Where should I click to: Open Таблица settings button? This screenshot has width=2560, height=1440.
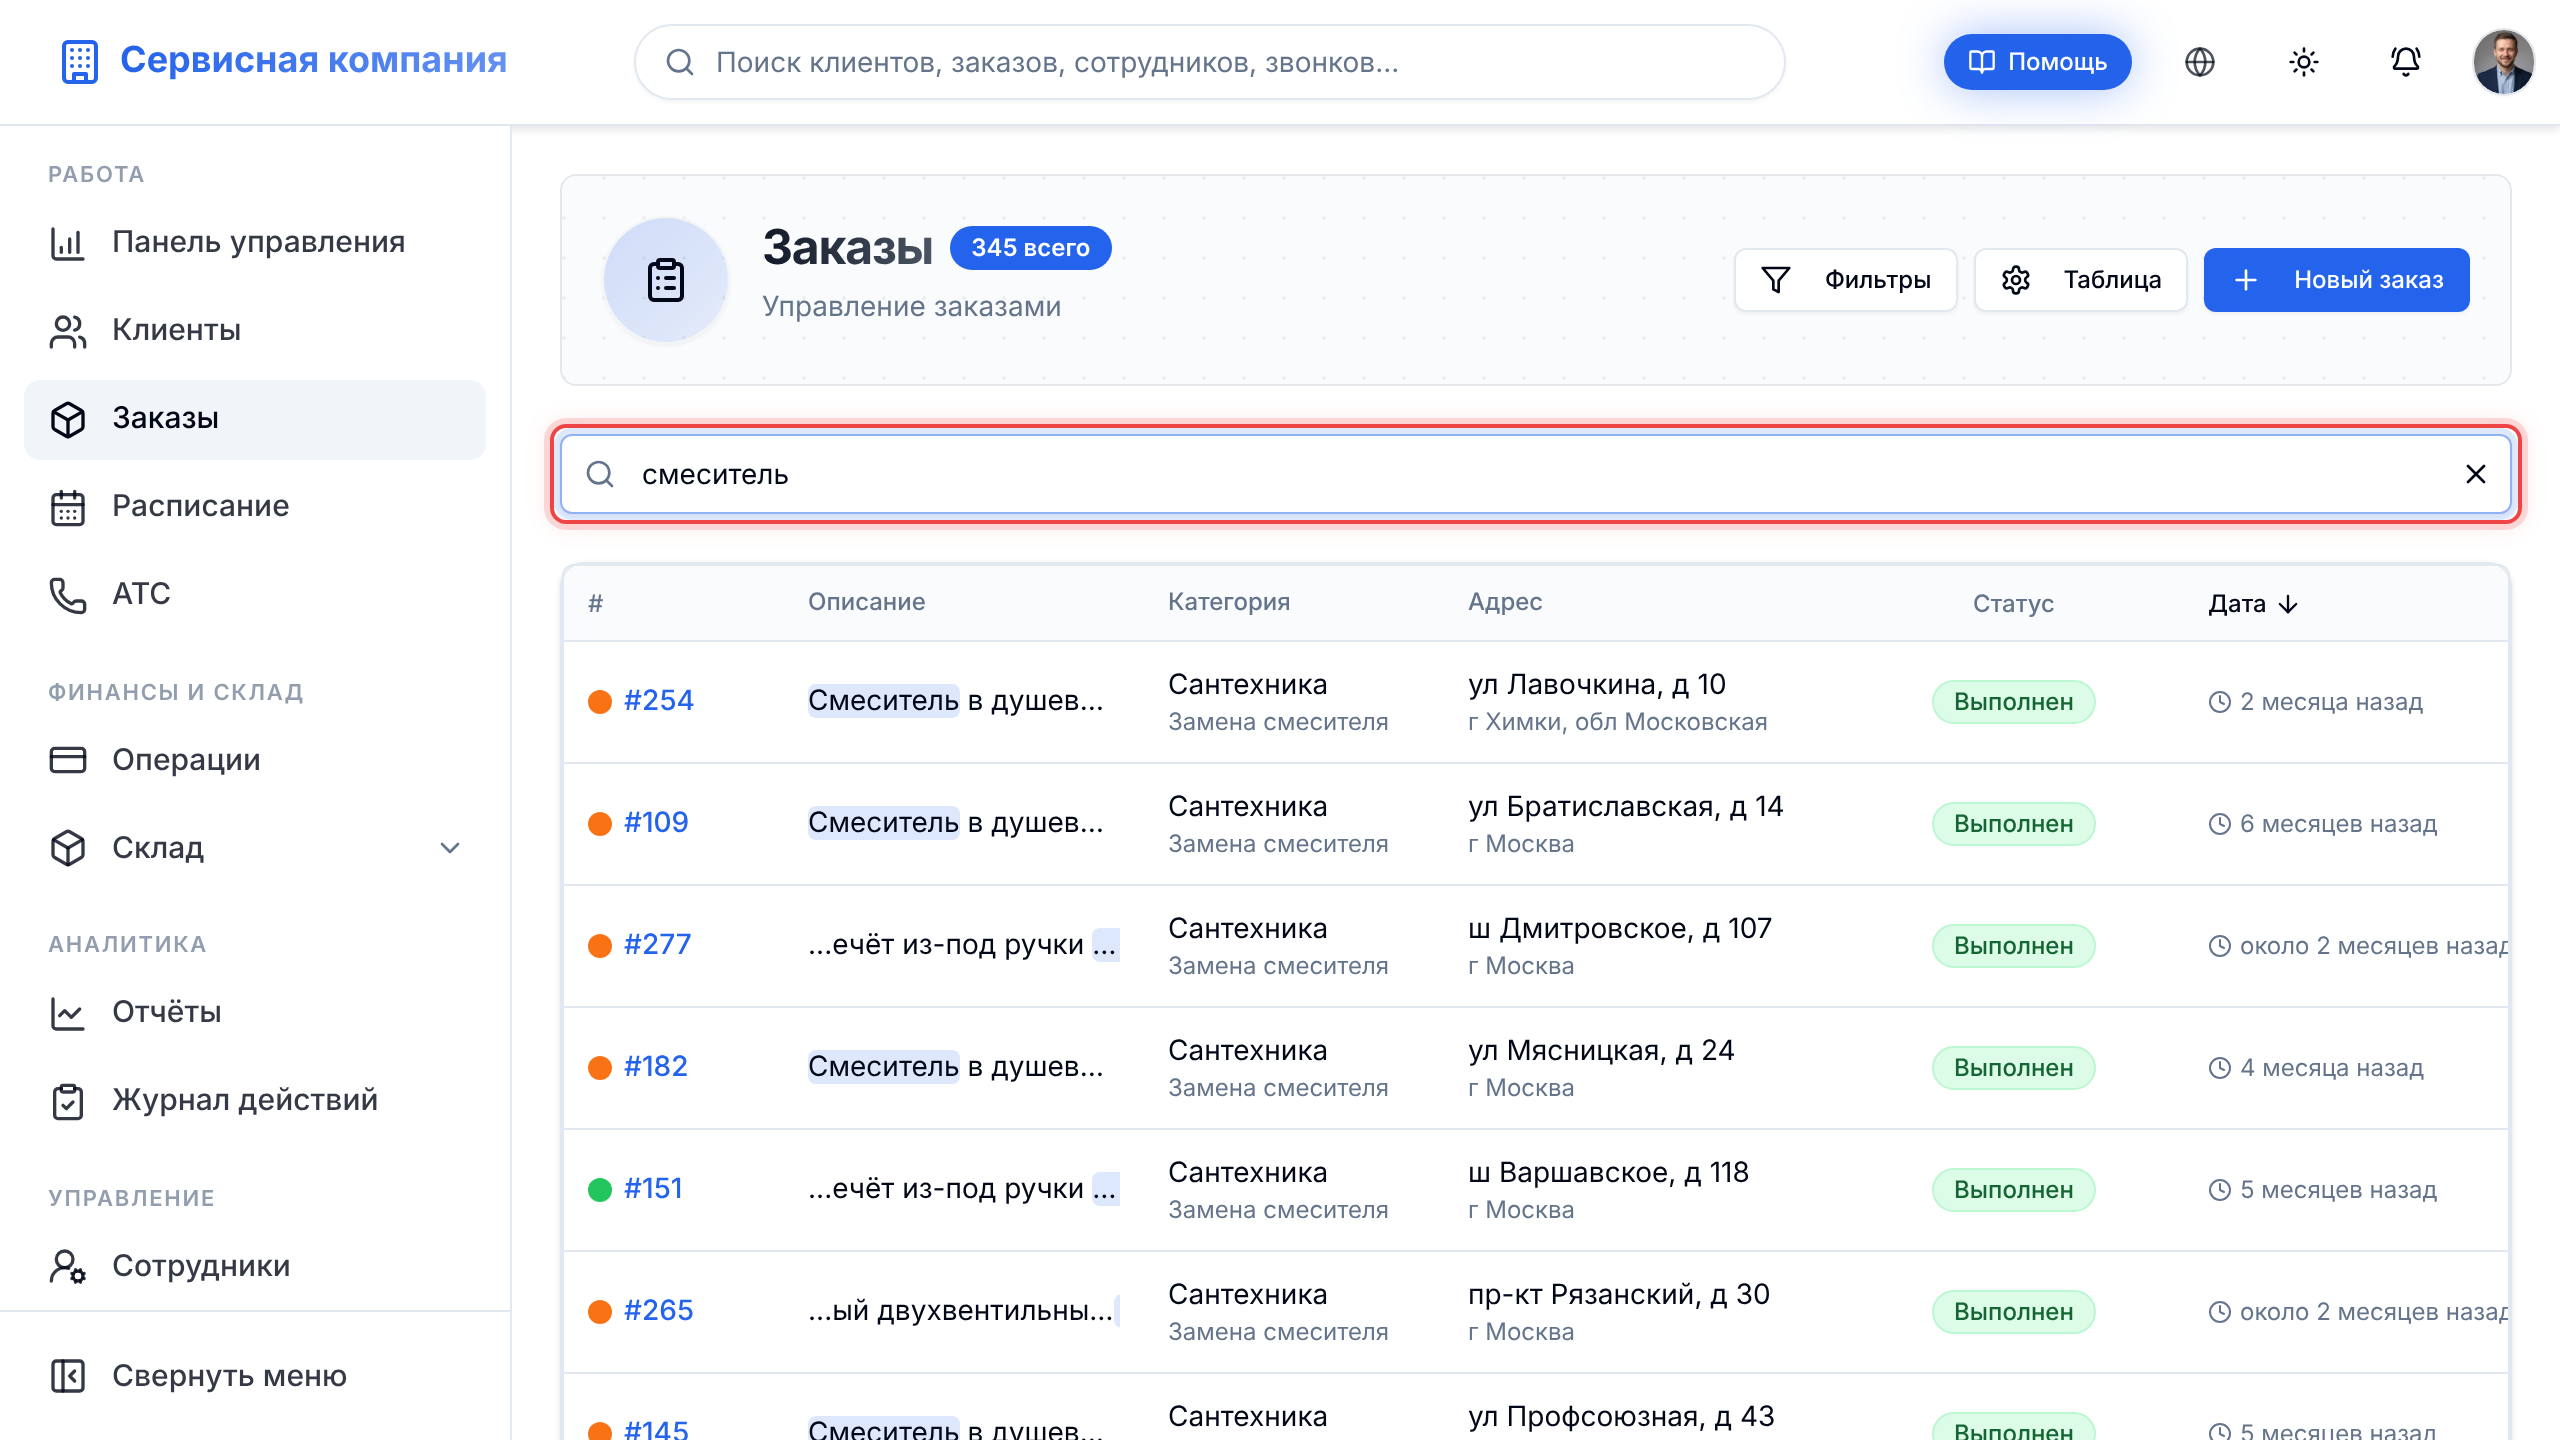tap(2081, 280)
